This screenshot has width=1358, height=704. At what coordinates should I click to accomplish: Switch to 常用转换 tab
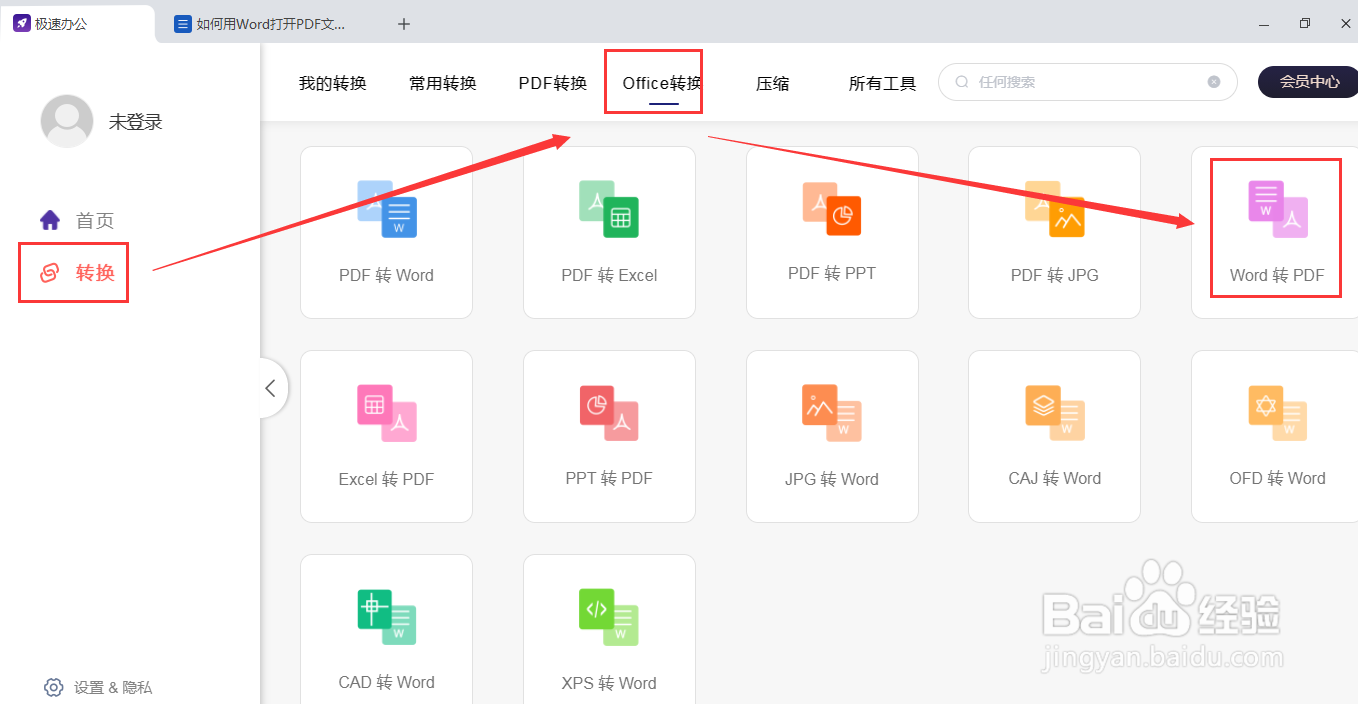(443, 83)
